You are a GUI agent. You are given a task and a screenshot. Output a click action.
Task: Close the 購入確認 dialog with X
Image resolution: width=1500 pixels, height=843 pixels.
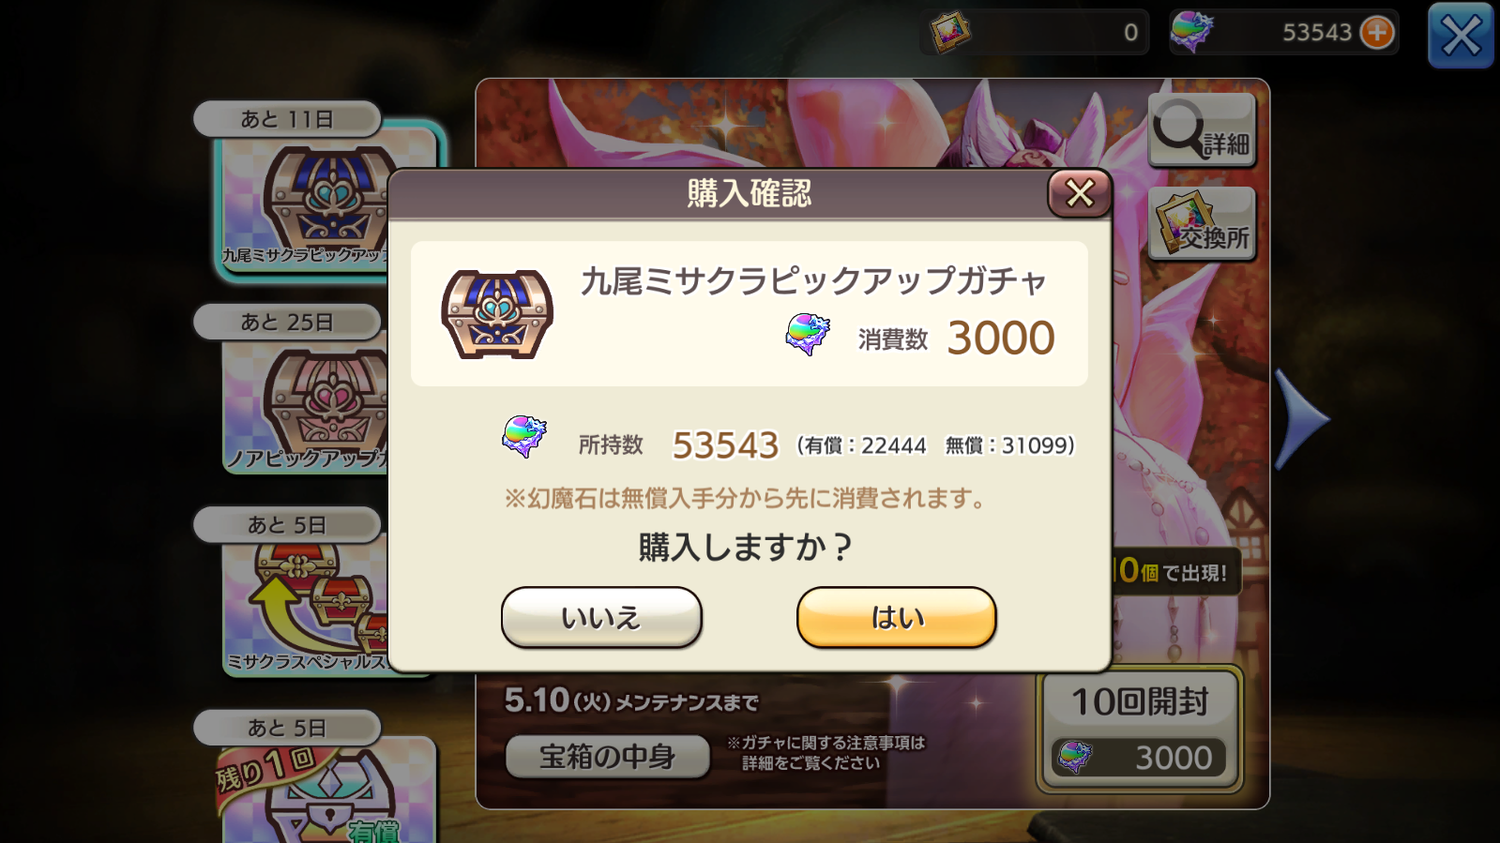[x=1079, y=193]
